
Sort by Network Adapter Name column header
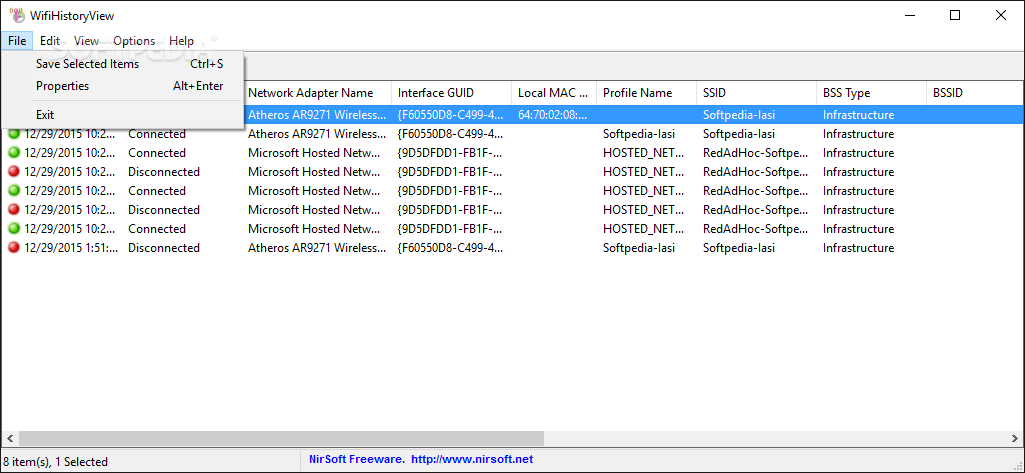pos(318,93)
